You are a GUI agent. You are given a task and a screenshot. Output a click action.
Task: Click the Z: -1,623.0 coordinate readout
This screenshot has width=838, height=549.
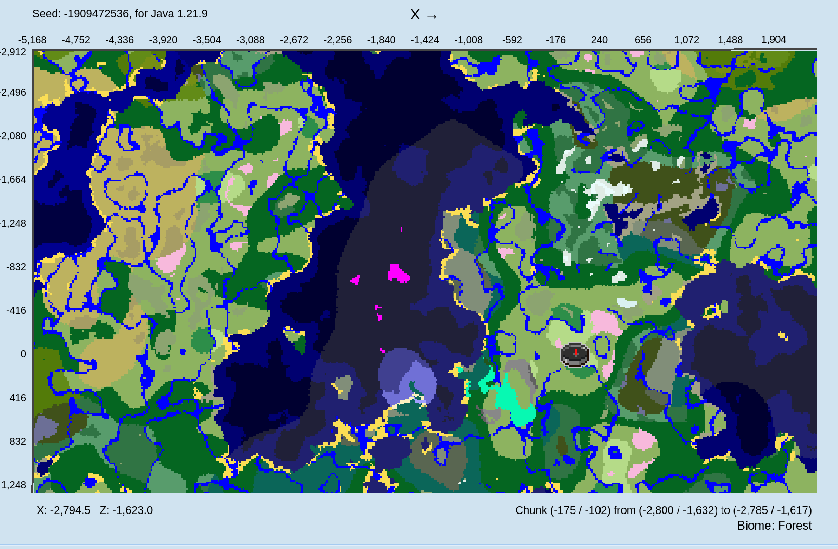click(126, 510)
